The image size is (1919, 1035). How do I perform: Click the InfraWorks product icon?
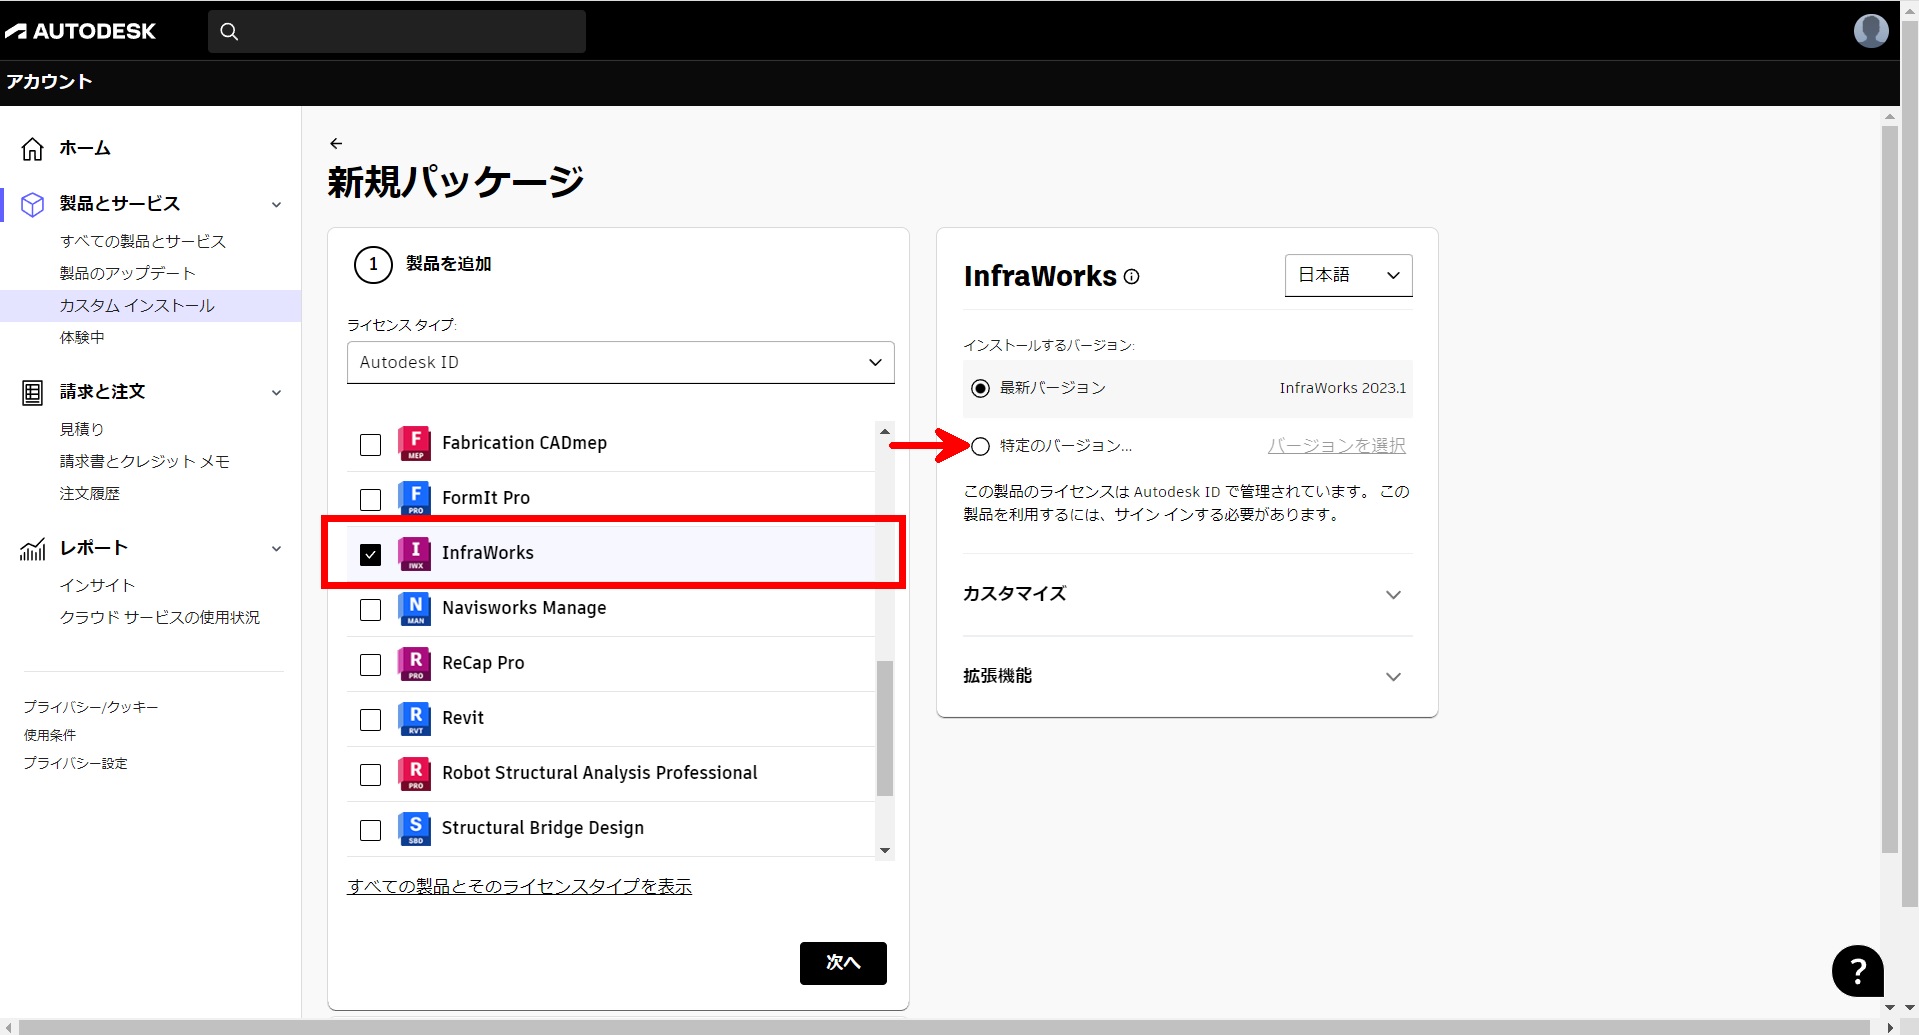415,553
